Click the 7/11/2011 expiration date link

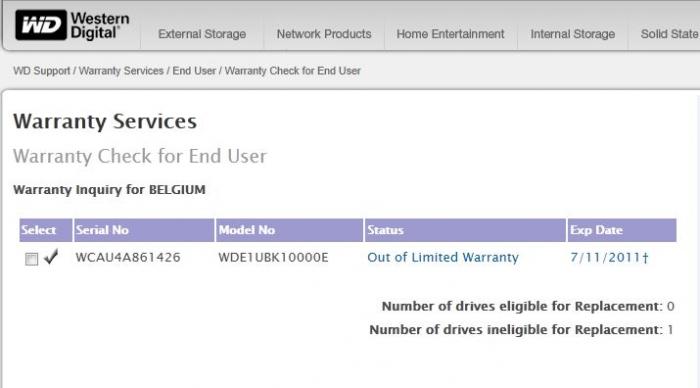click(609, 258)
